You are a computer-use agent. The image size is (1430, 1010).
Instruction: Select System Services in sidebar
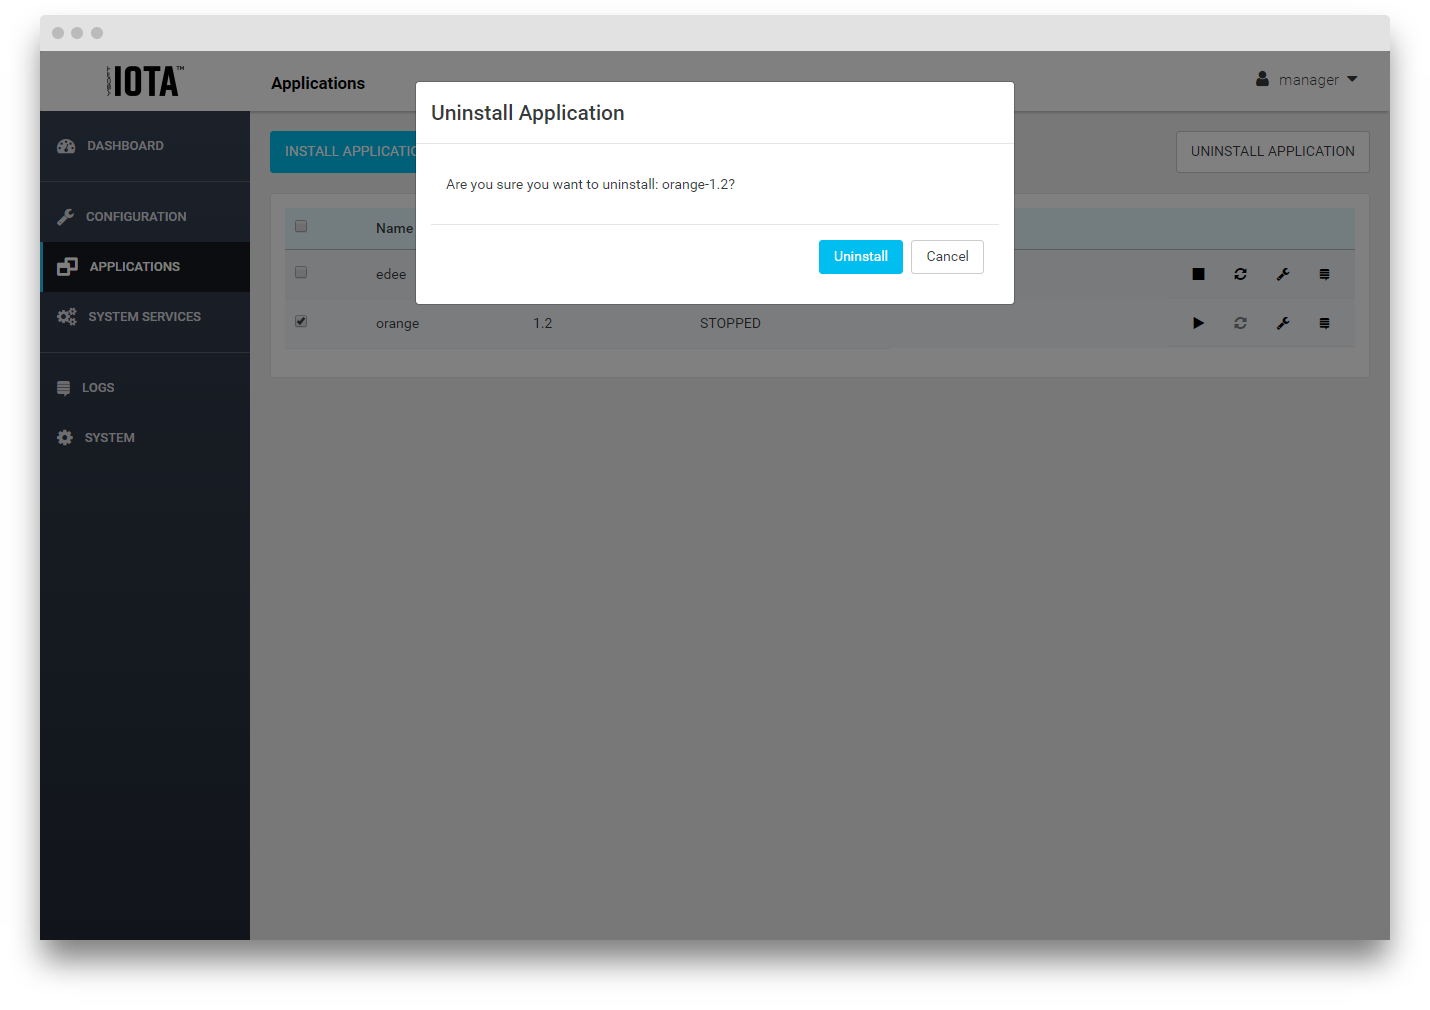pyautogui.click(x=143, y=317)
